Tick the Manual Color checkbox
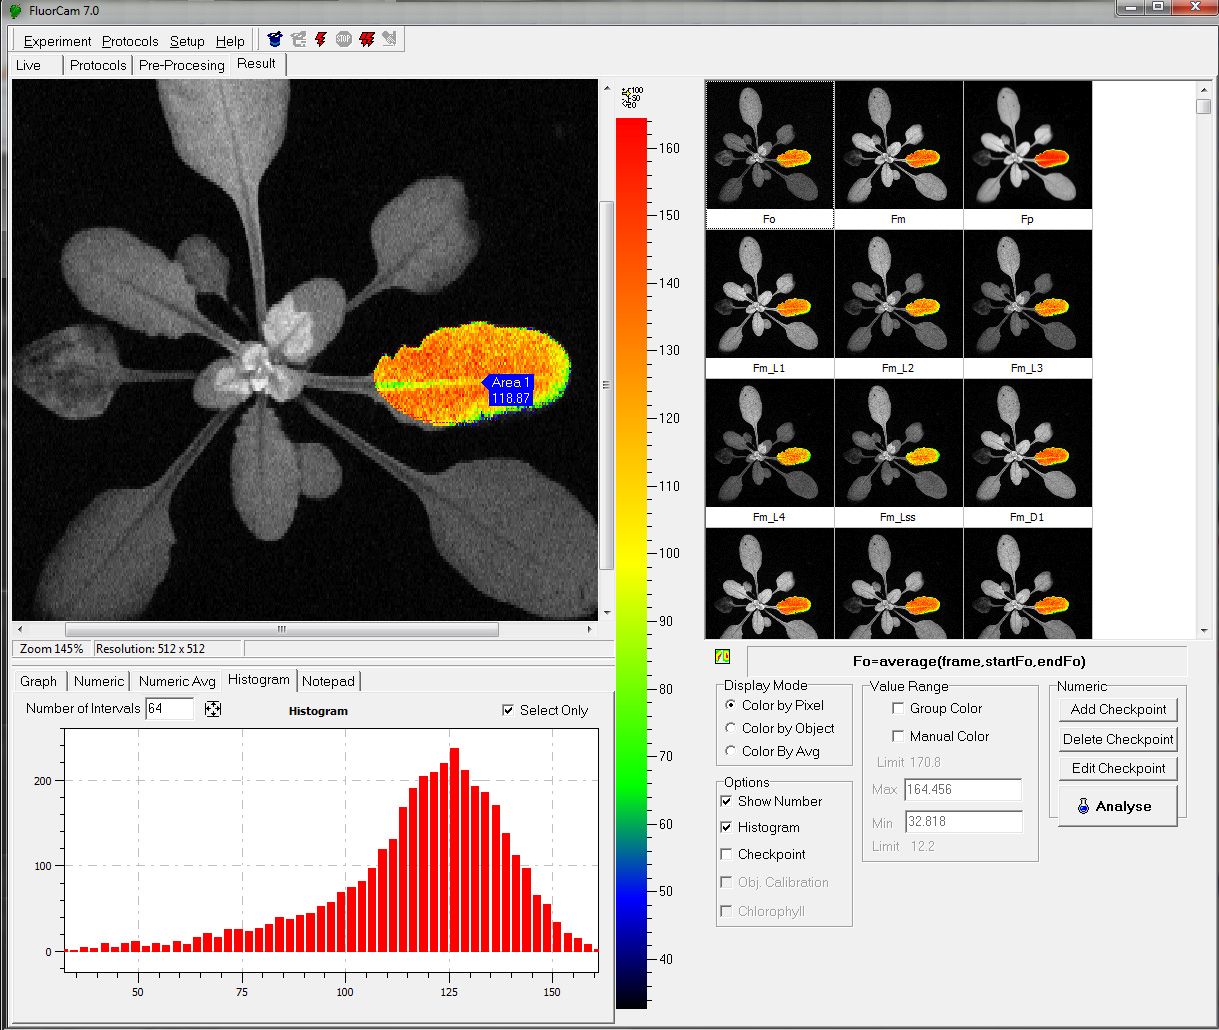 [898, 736]
